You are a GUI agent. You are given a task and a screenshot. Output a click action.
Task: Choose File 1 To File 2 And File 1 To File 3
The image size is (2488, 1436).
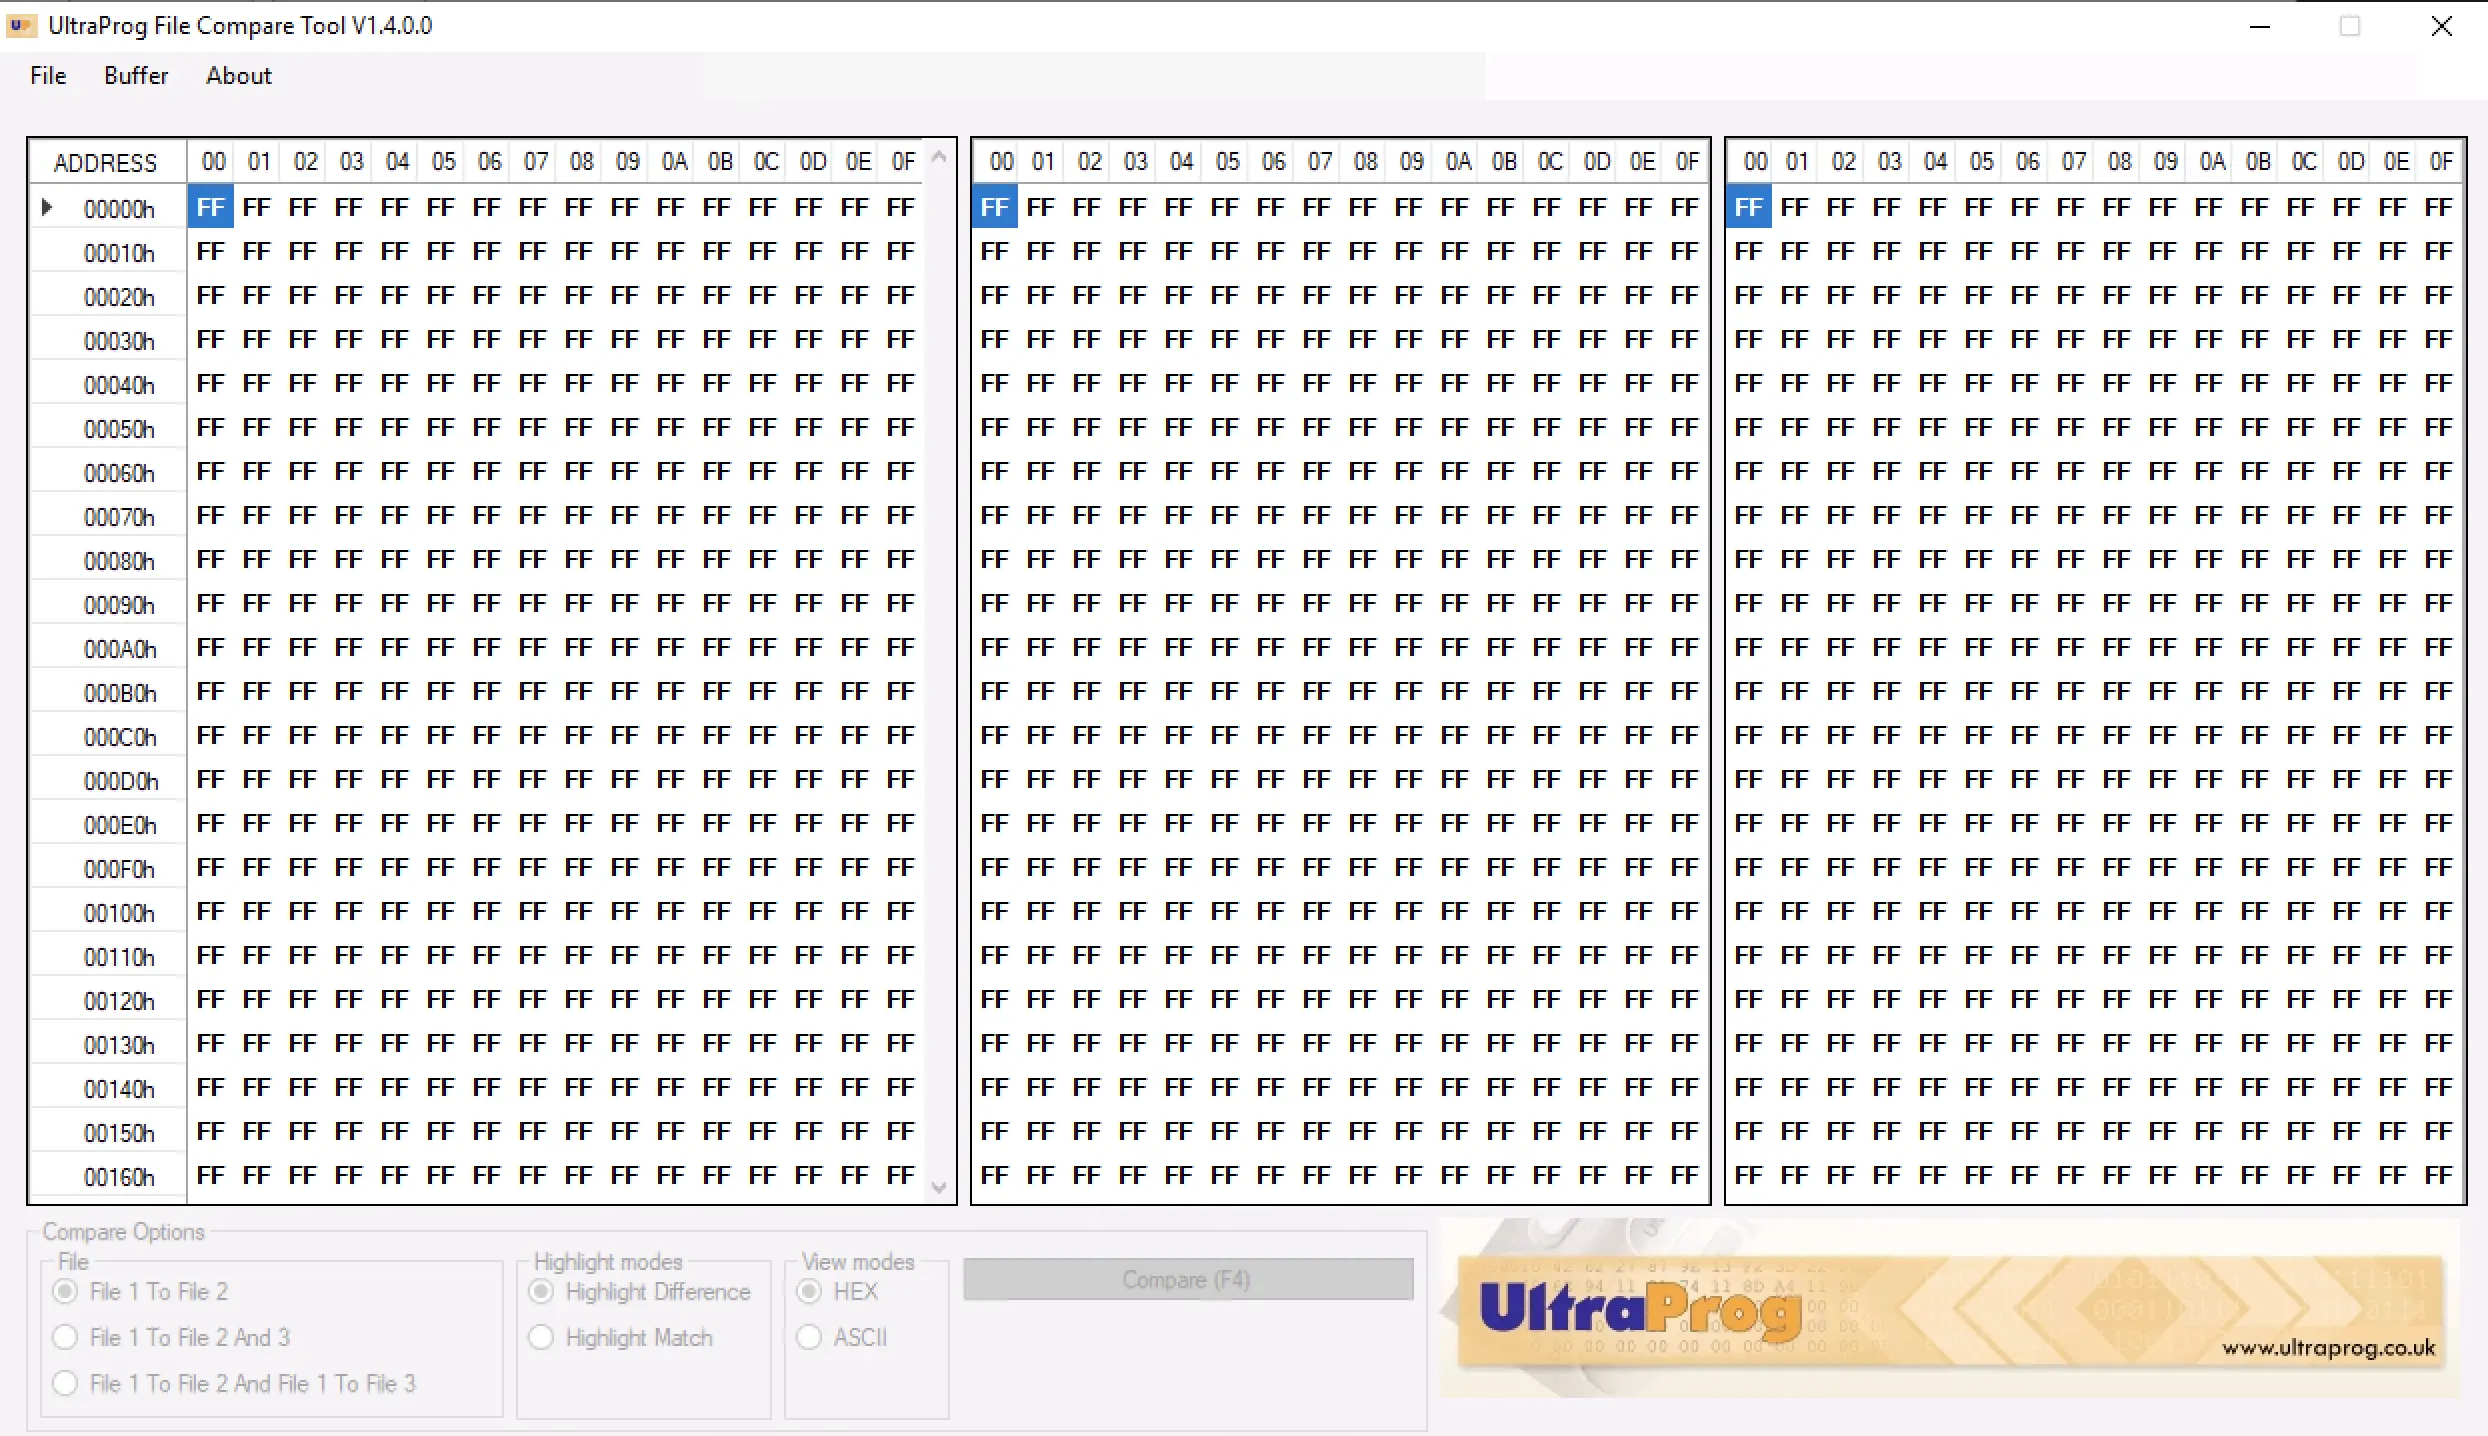66,1383
